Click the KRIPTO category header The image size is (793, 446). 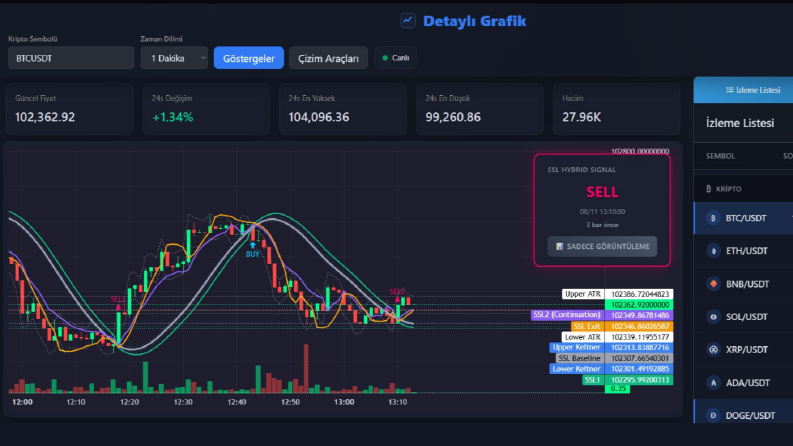click(x=743, y=189)
